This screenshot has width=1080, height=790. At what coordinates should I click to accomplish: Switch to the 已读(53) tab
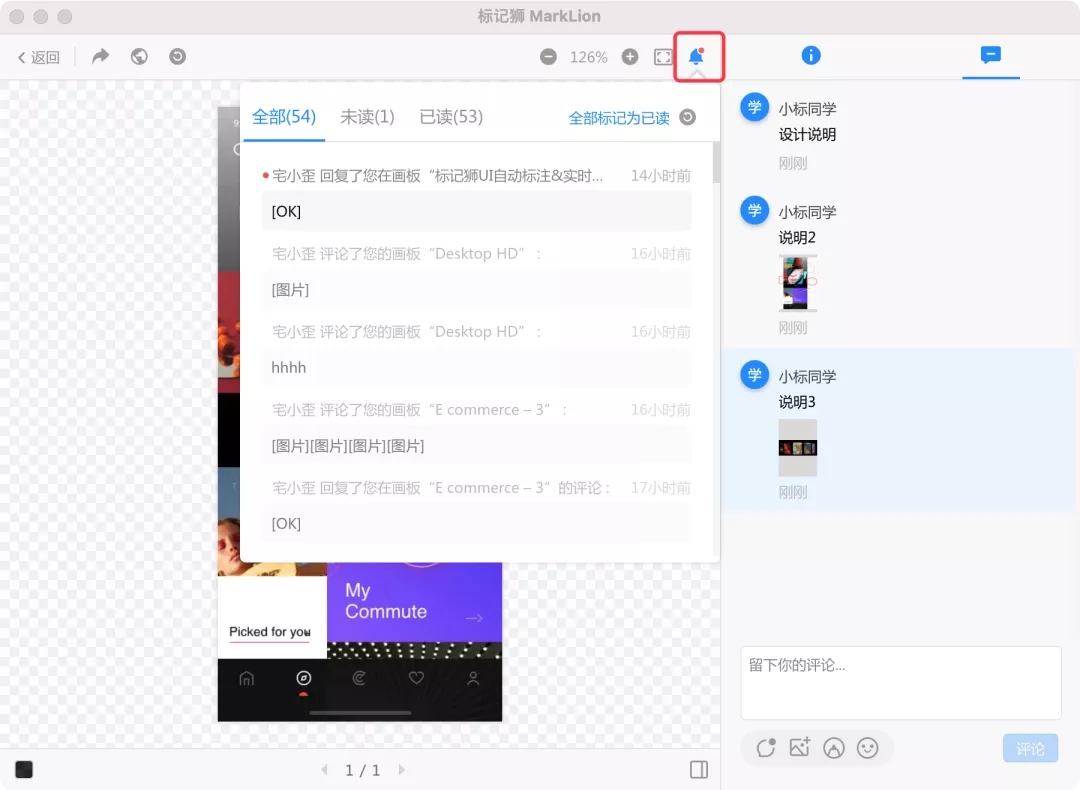451,117
